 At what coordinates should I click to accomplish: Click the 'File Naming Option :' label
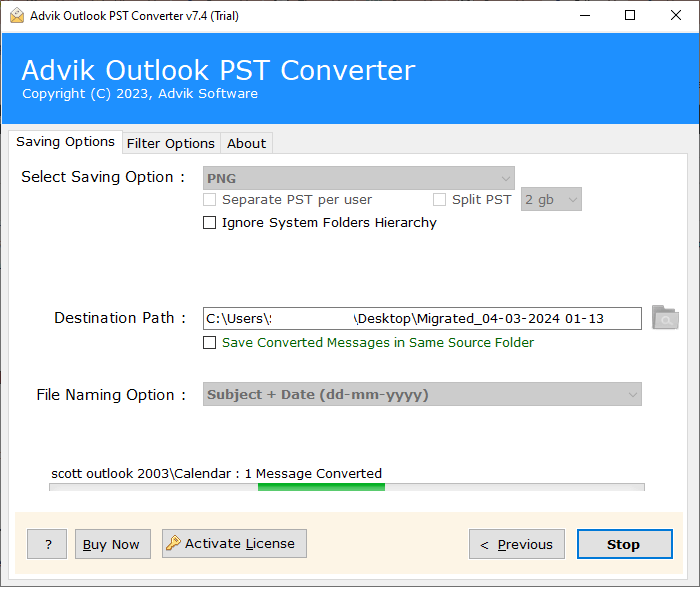tap(111, 395)
